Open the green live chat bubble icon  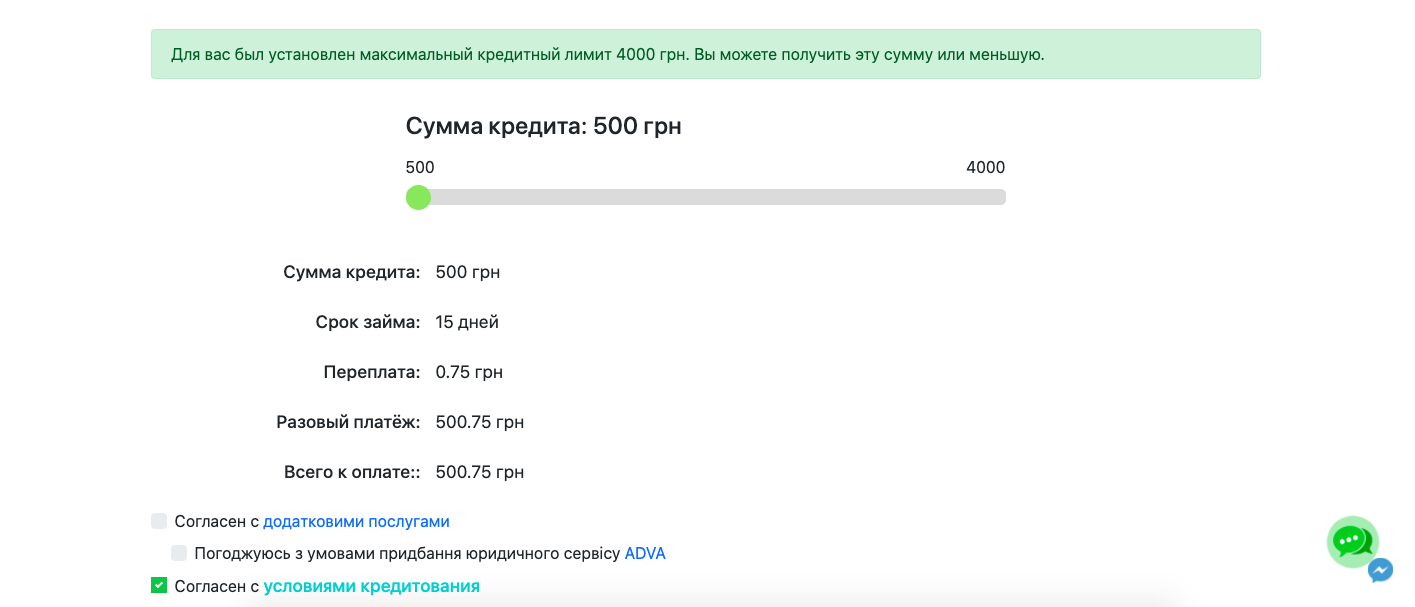[1352, 542]
